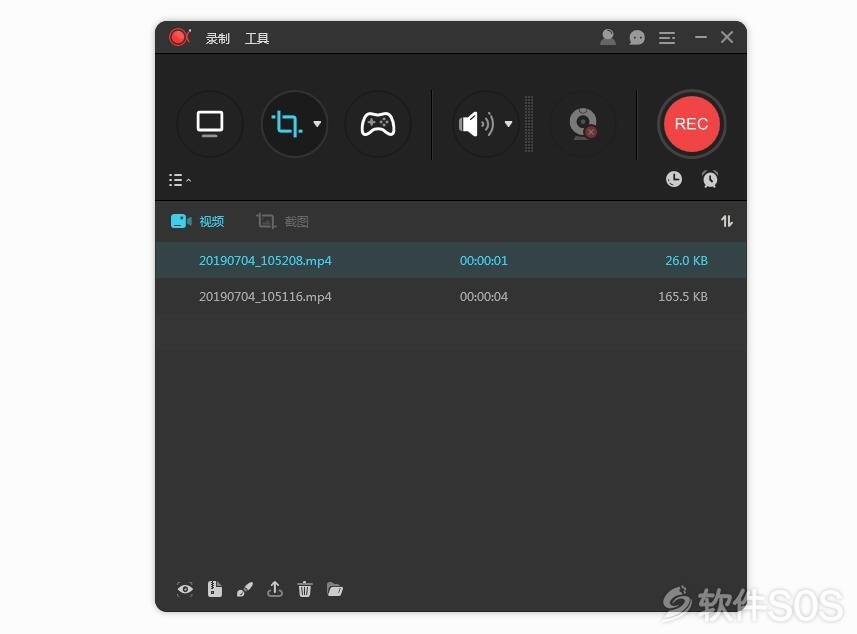
Task: Select file 20190704_105208.mp4
Action: pyautogui.click(x=265, y=261)
